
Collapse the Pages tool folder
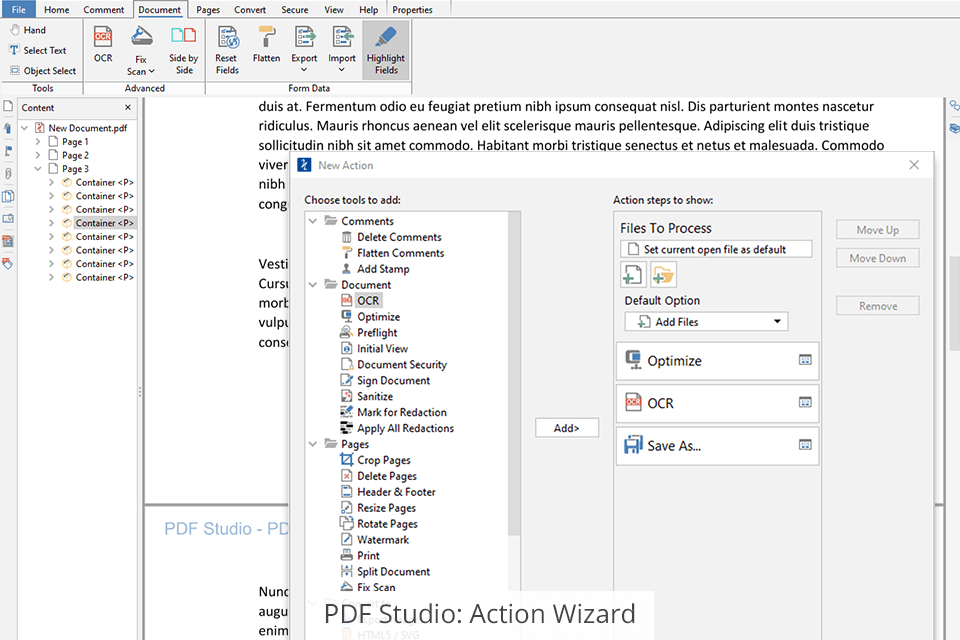click(313, 443)
